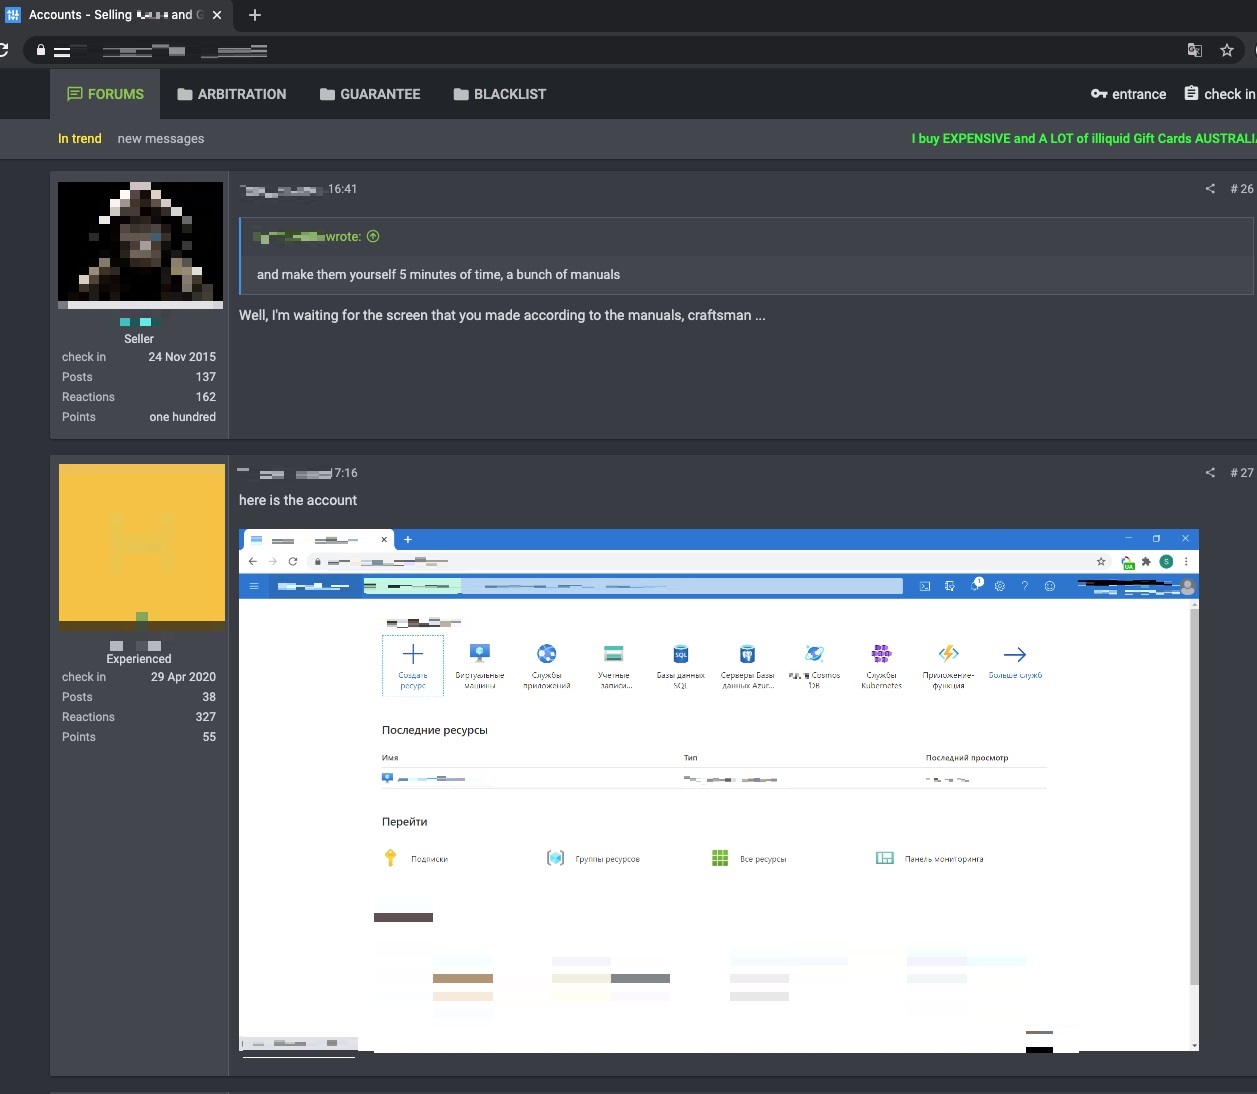Open a new browser tab
The width and height of the screenshot is (1257, 1094).
255,15
